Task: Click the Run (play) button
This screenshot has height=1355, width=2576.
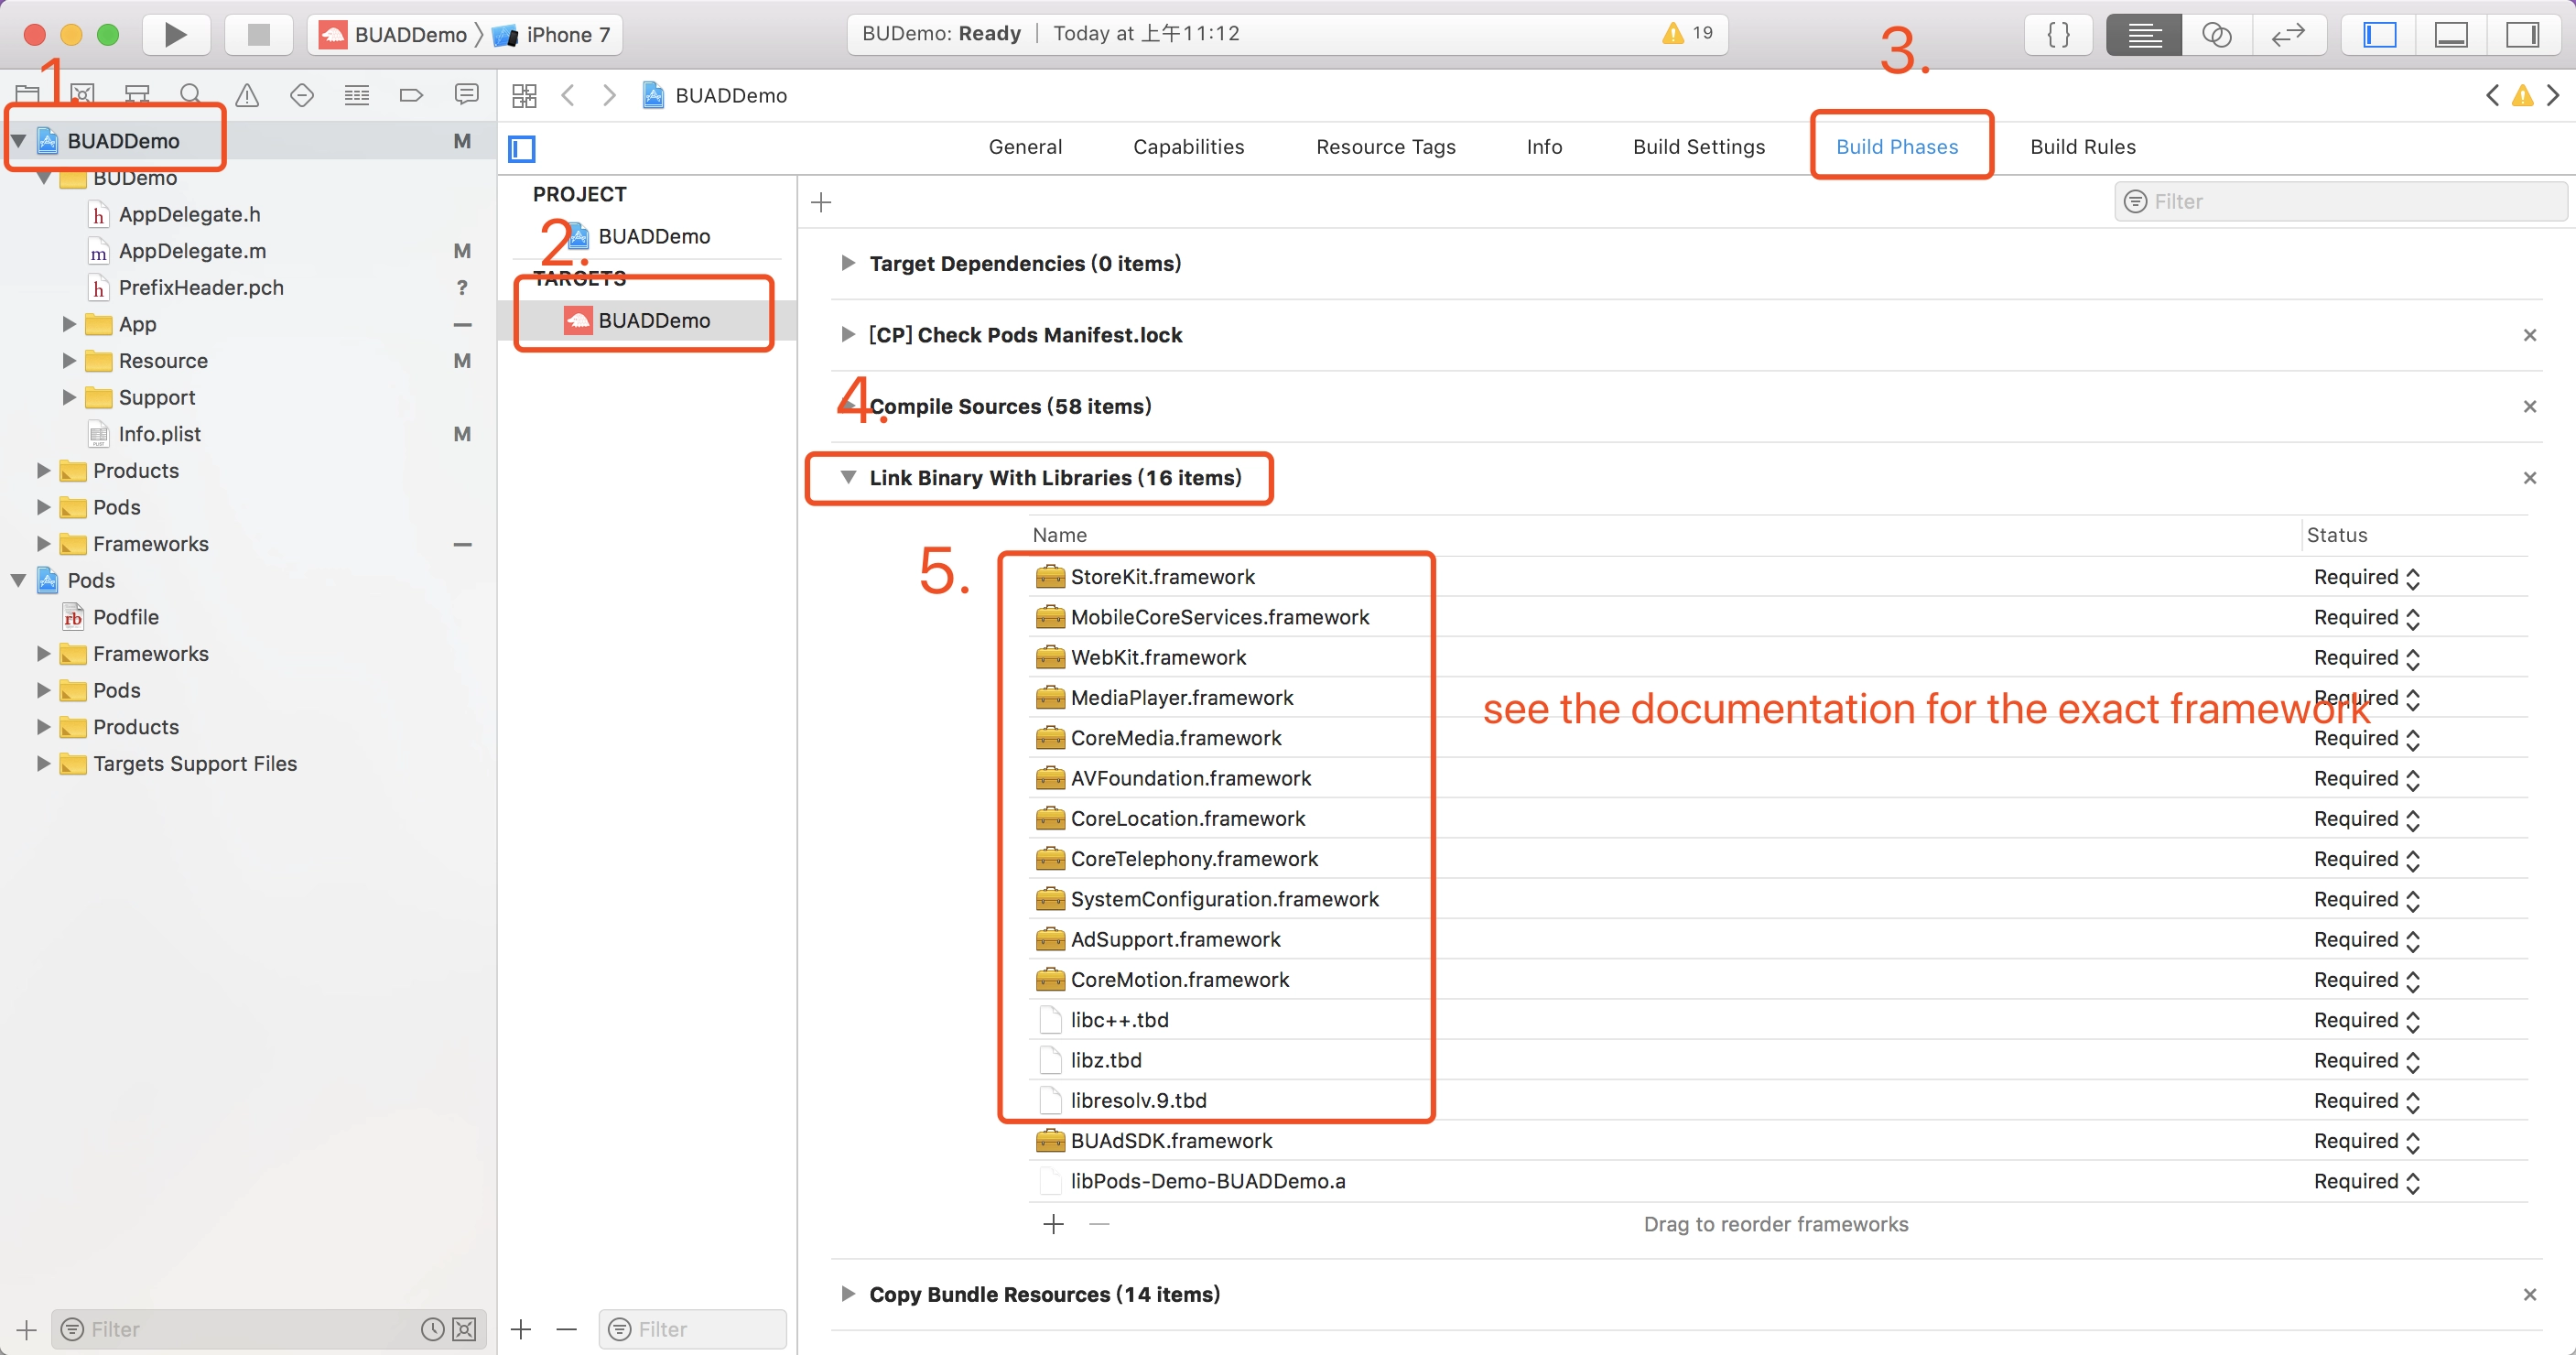Action: (x=175, y=35)
